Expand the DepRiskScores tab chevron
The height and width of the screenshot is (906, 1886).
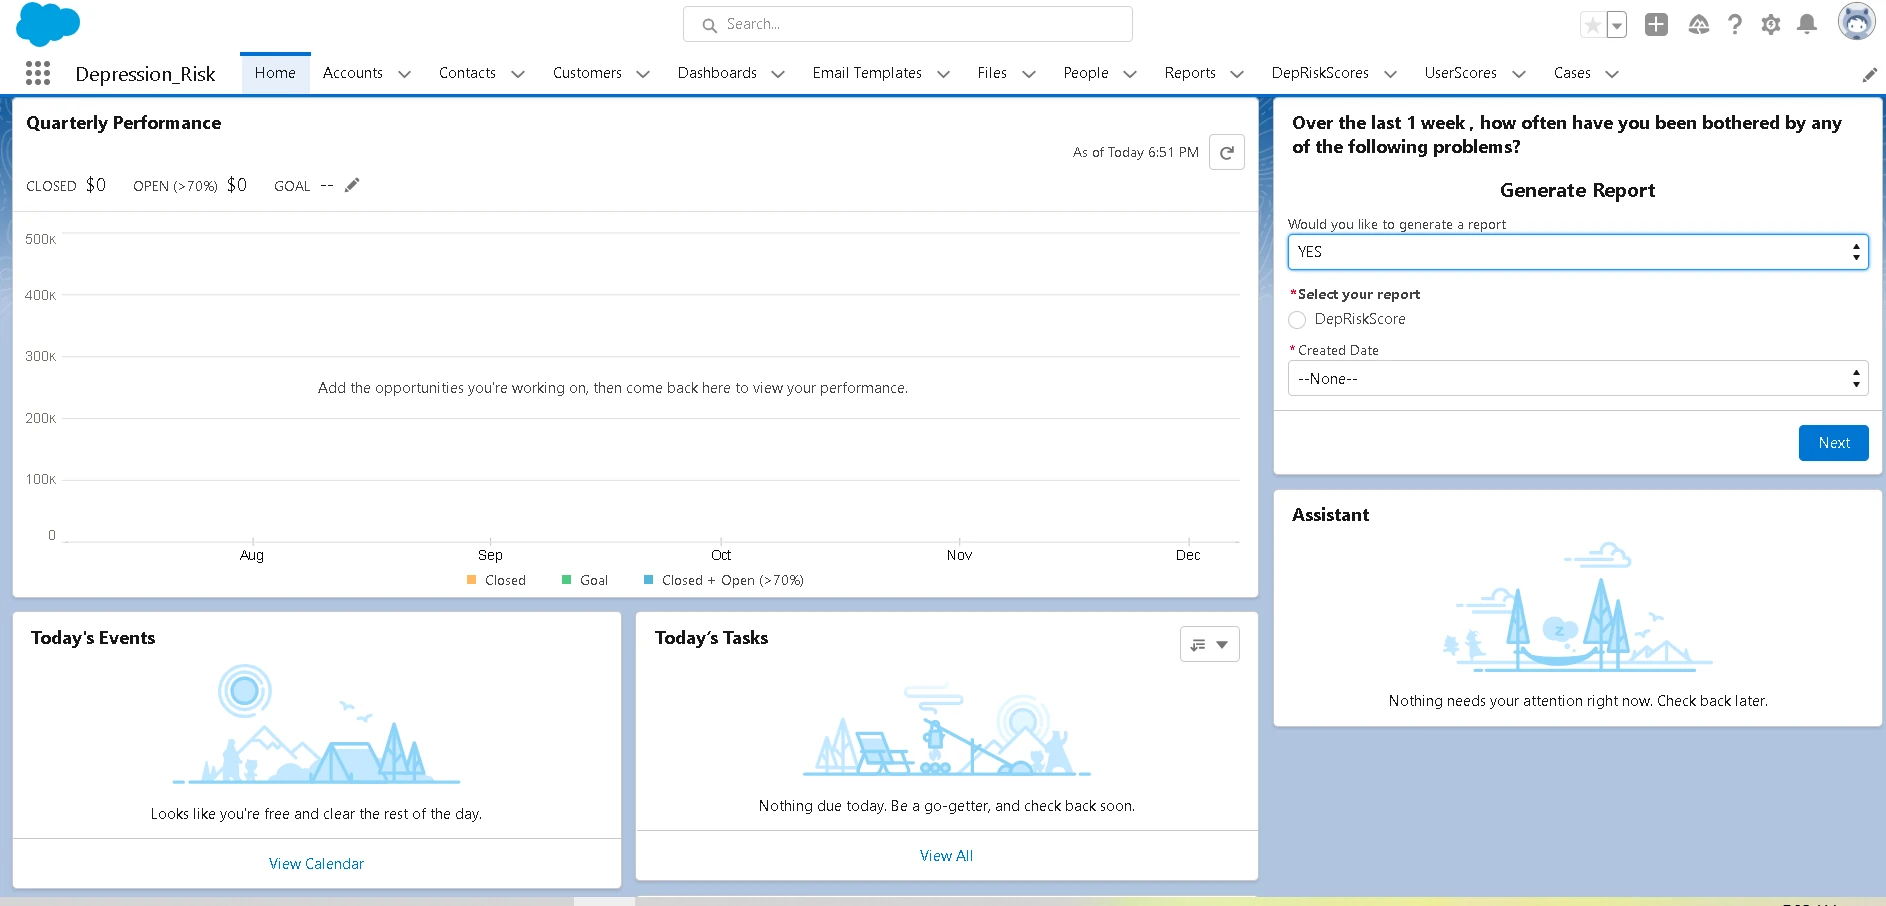[1390, 74]
